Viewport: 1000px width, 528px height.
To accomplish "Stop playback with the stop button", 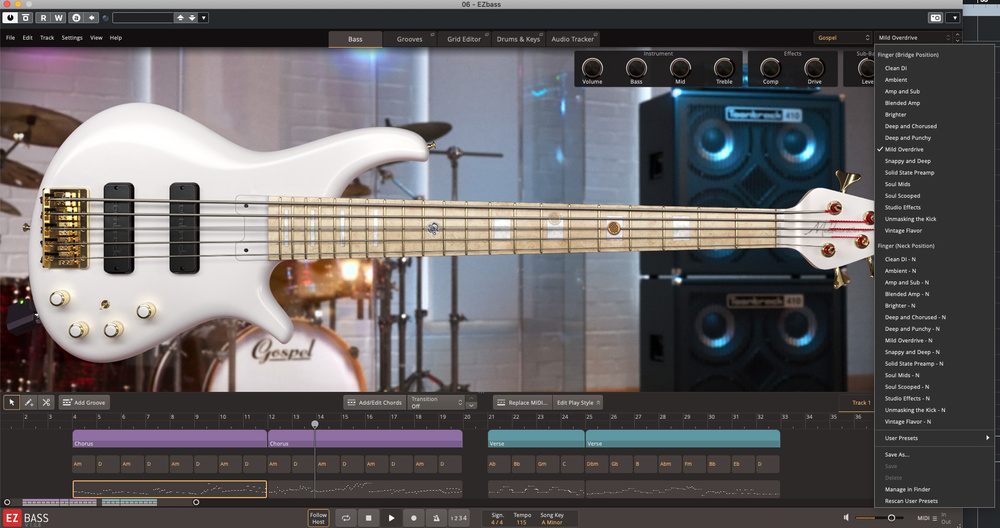I will click(368, 518).
